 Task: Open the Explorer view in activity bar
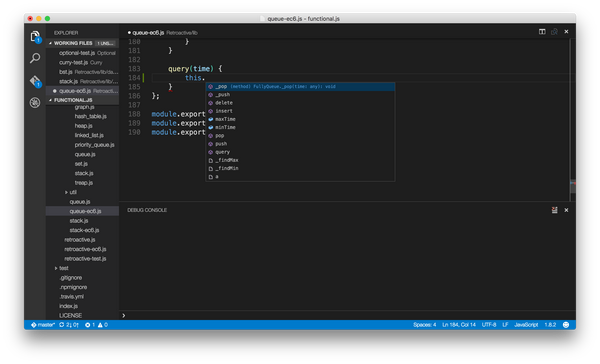tap(35, 37)
